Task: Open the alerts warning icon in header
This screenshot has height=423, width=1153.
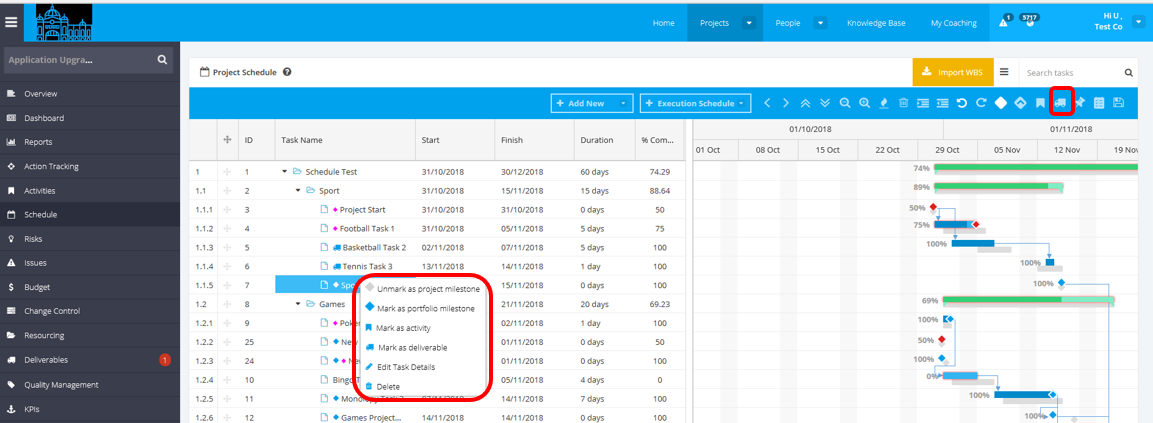Action: 1004,22
